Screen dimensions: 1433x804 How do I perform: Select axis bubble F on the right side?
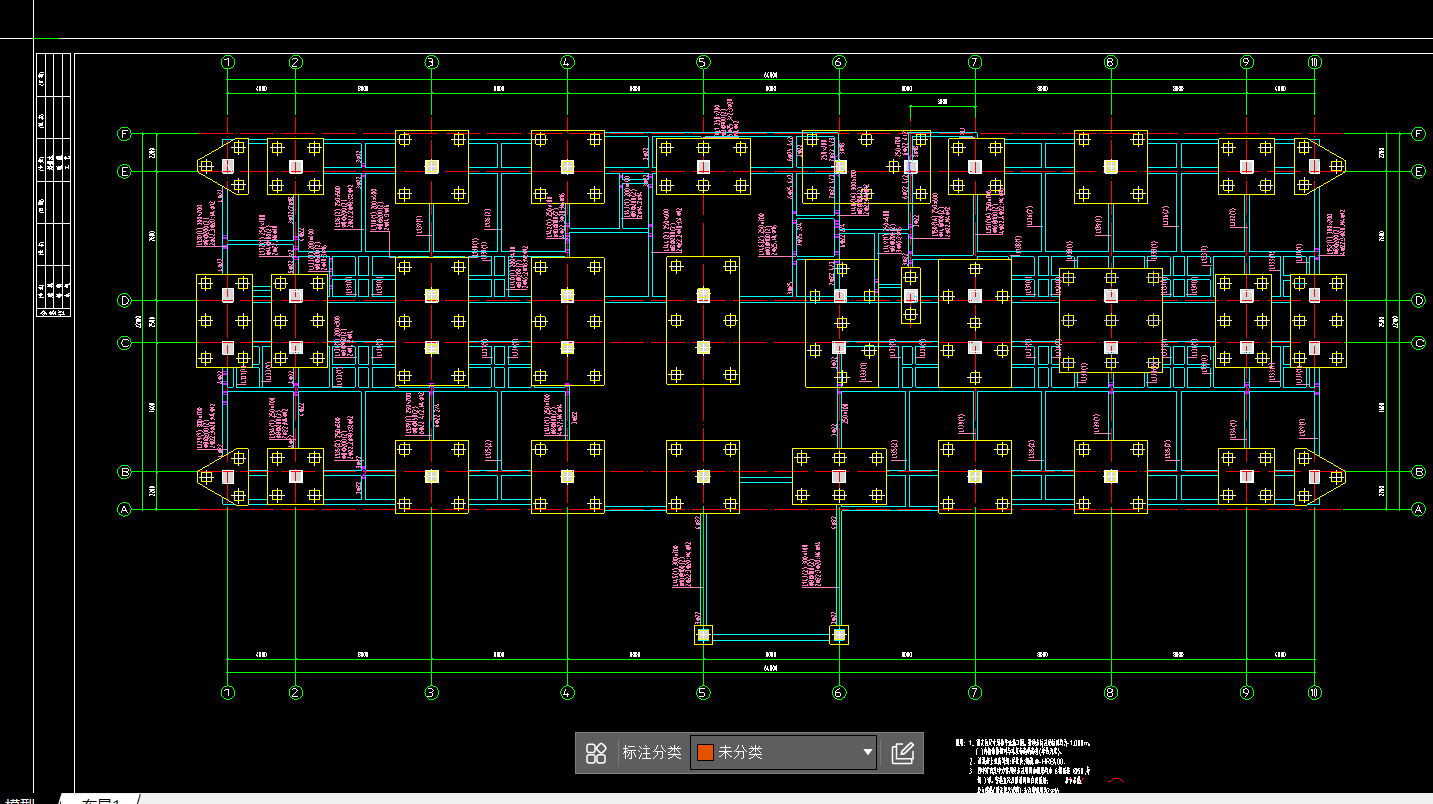click(x=1418, y=134)
